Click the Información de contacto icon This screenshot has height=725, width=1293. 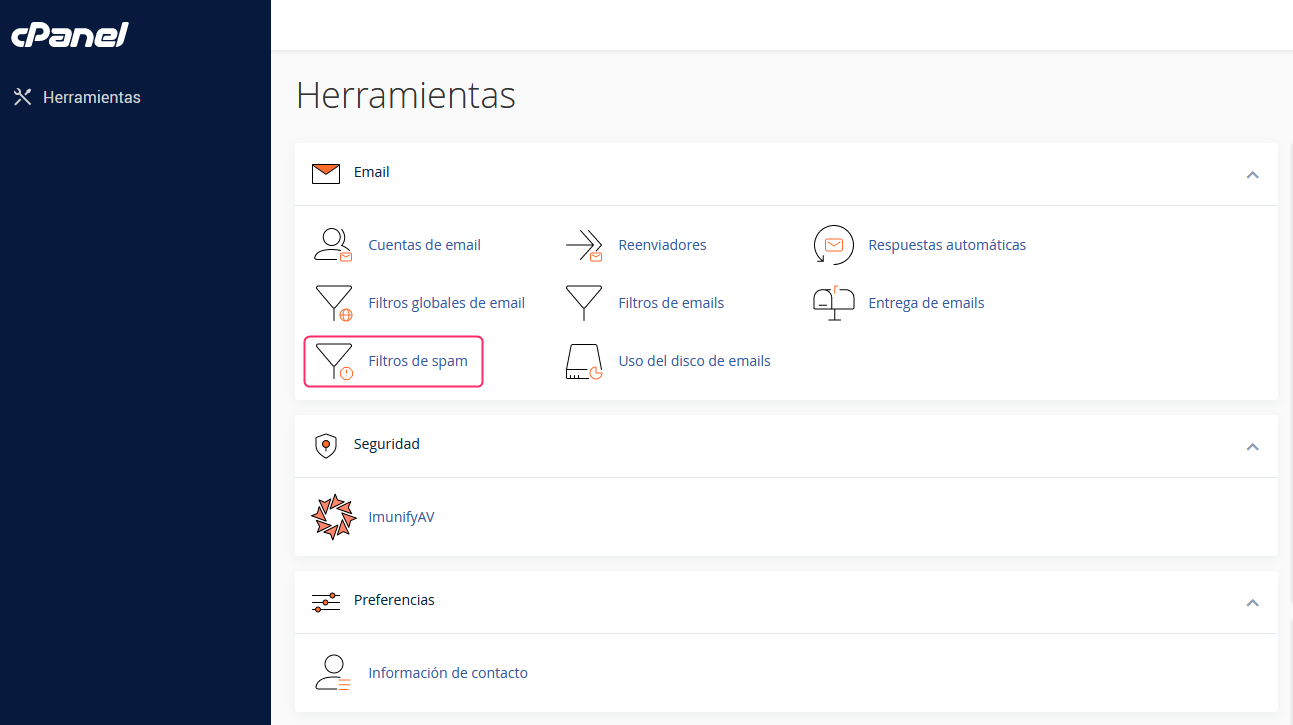pyautogui.click(x=333, y=673)
